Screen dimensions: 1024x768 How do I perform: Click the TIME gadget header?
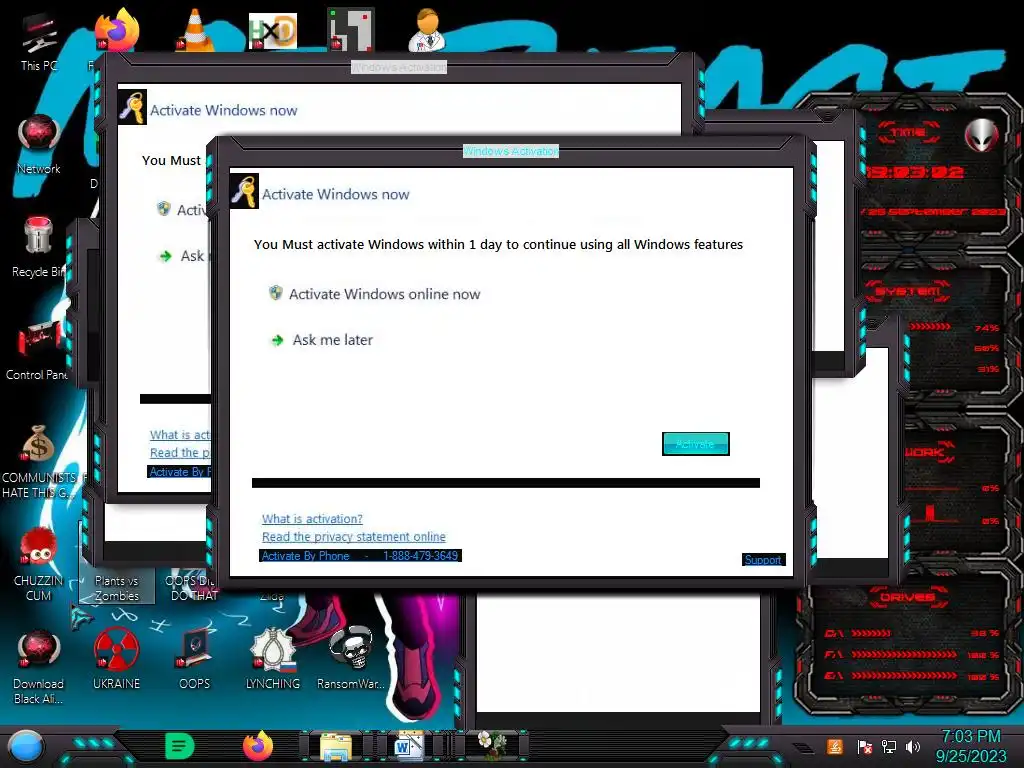click(909, 133)
